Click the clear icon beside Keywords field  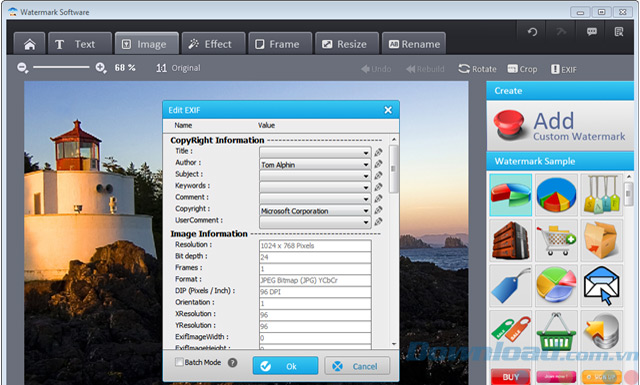[378, 187]
